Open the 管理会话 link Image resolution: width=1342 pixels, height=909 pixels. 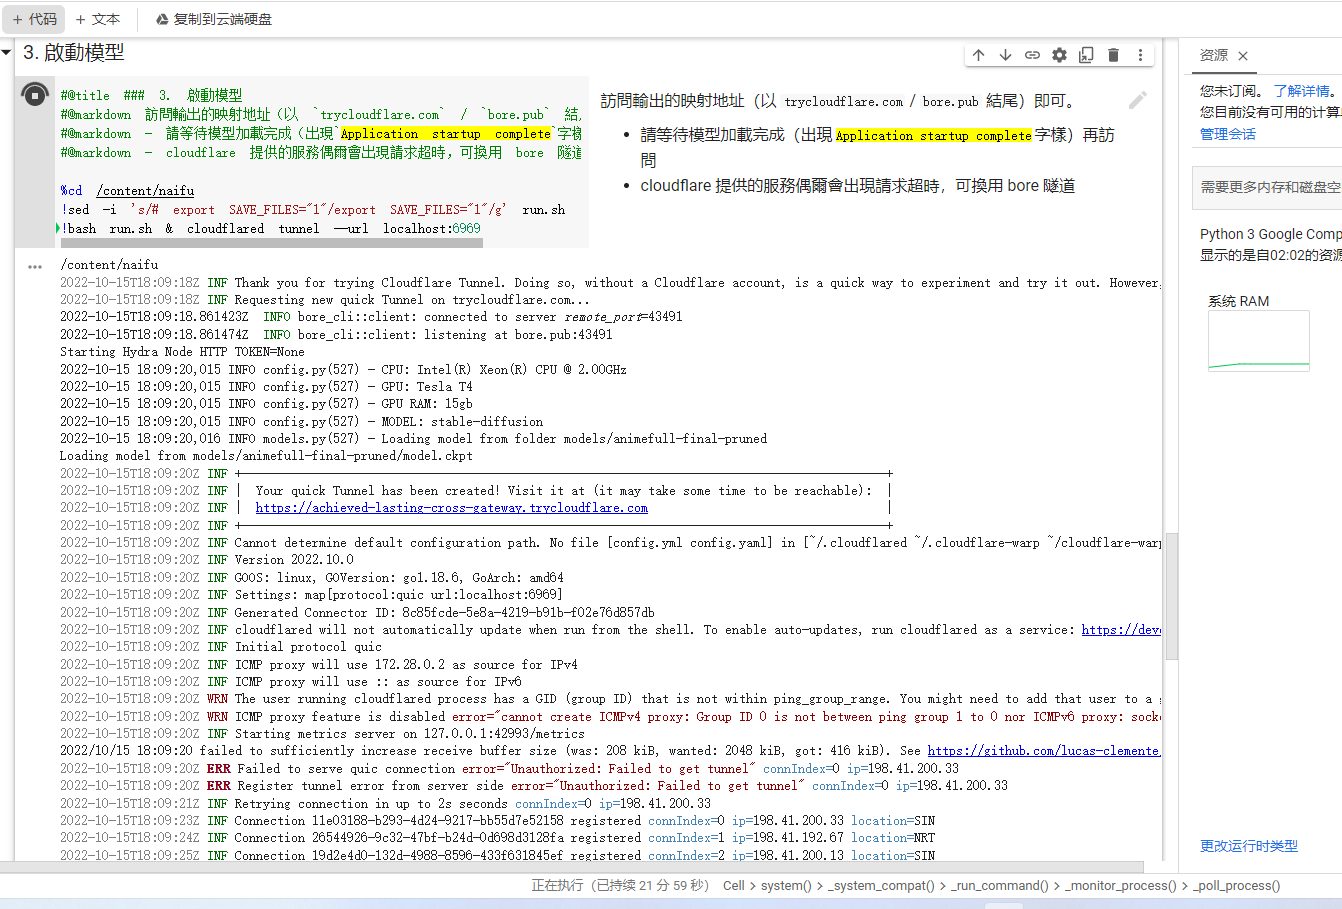coord(1228,133)
